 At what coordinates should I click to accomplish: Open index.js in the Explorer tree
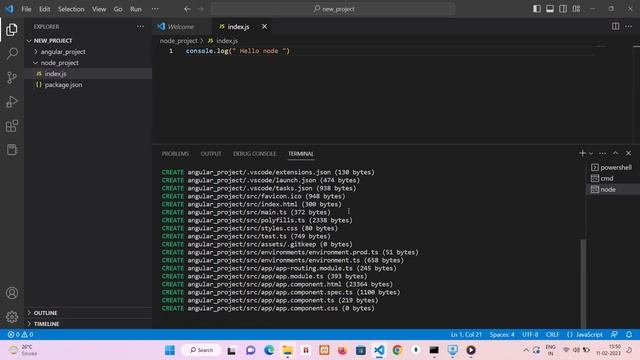coord(88,74)
